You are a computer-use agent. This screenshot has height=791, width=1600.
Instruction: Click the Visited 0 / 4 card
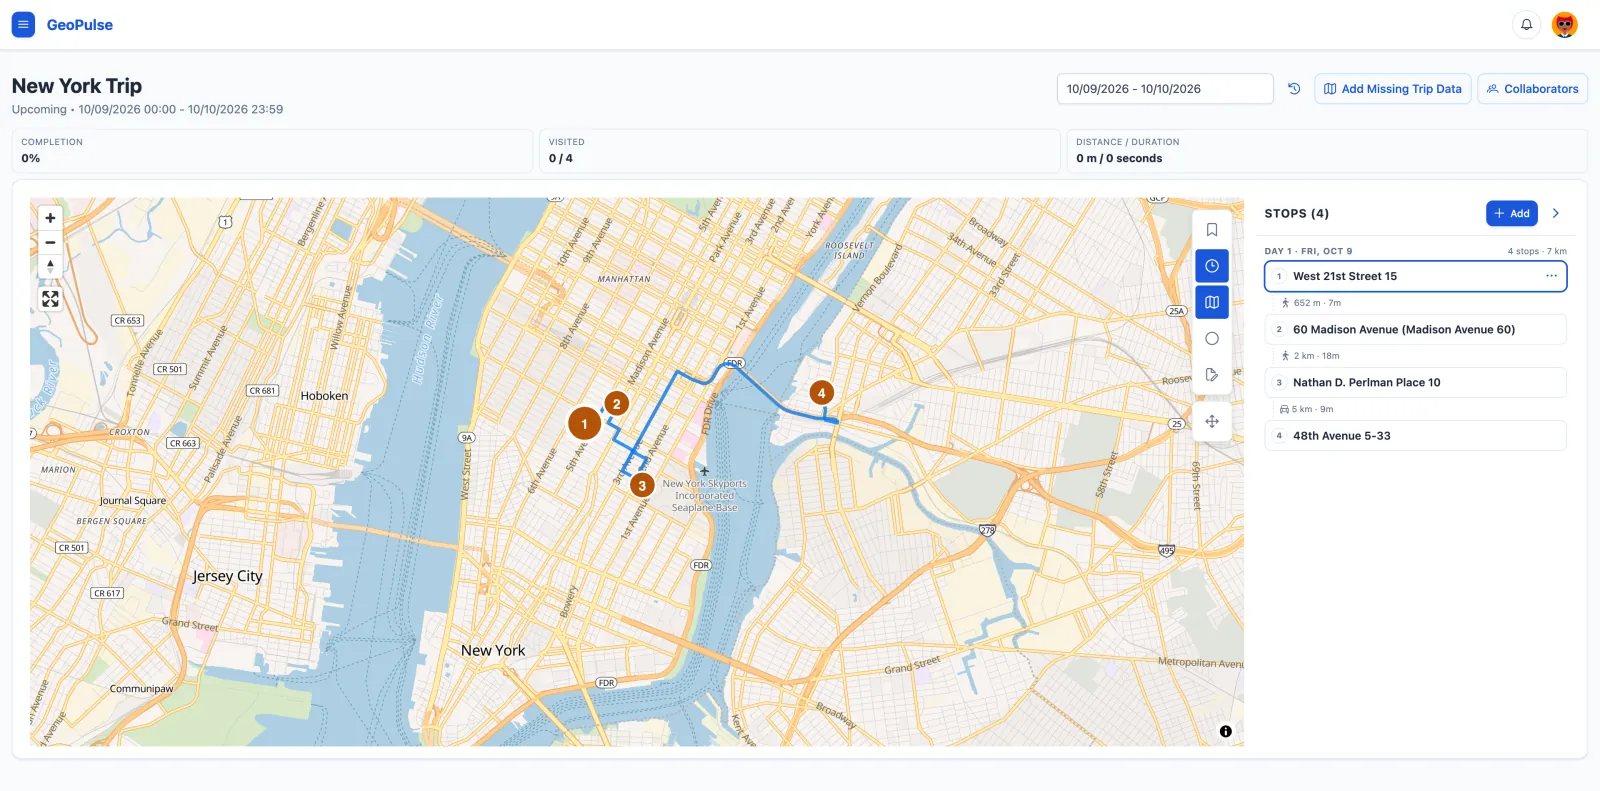pyautogui.click(x=800, y=151)
